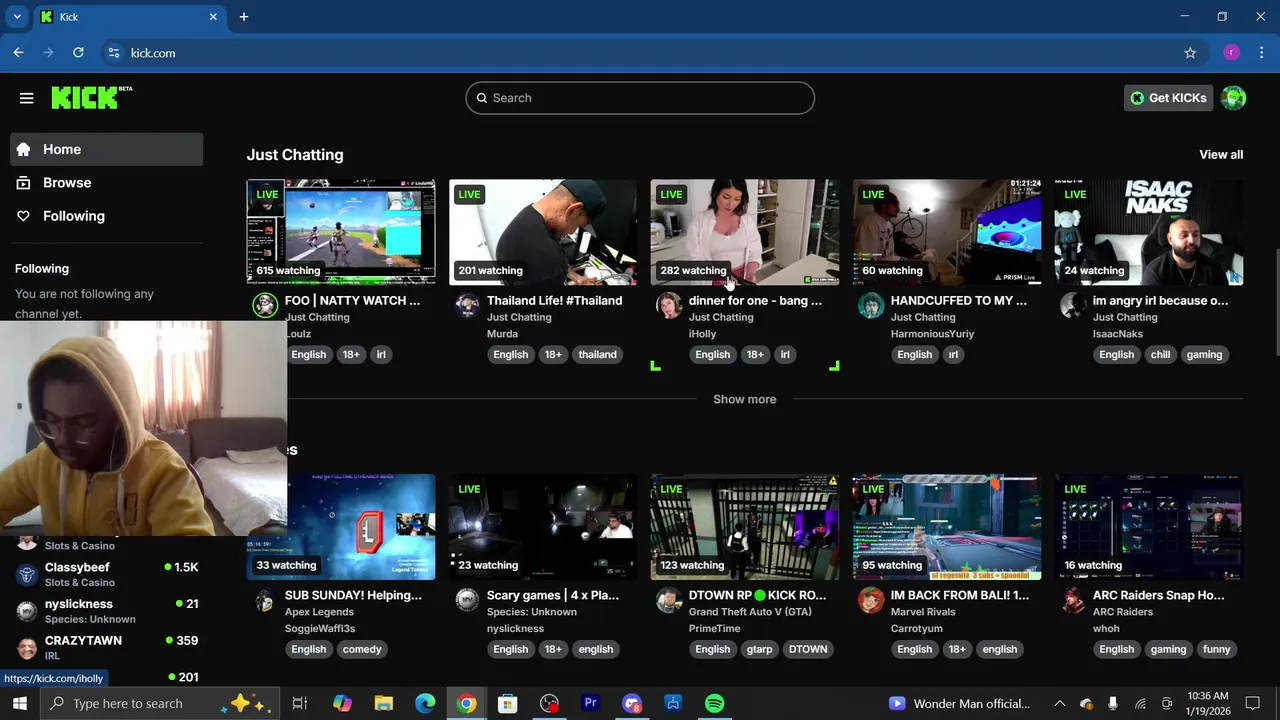This screenshot has width=1280, height=720.
Task: Click the Browse sidebar icon
Action: pos(24,183)
